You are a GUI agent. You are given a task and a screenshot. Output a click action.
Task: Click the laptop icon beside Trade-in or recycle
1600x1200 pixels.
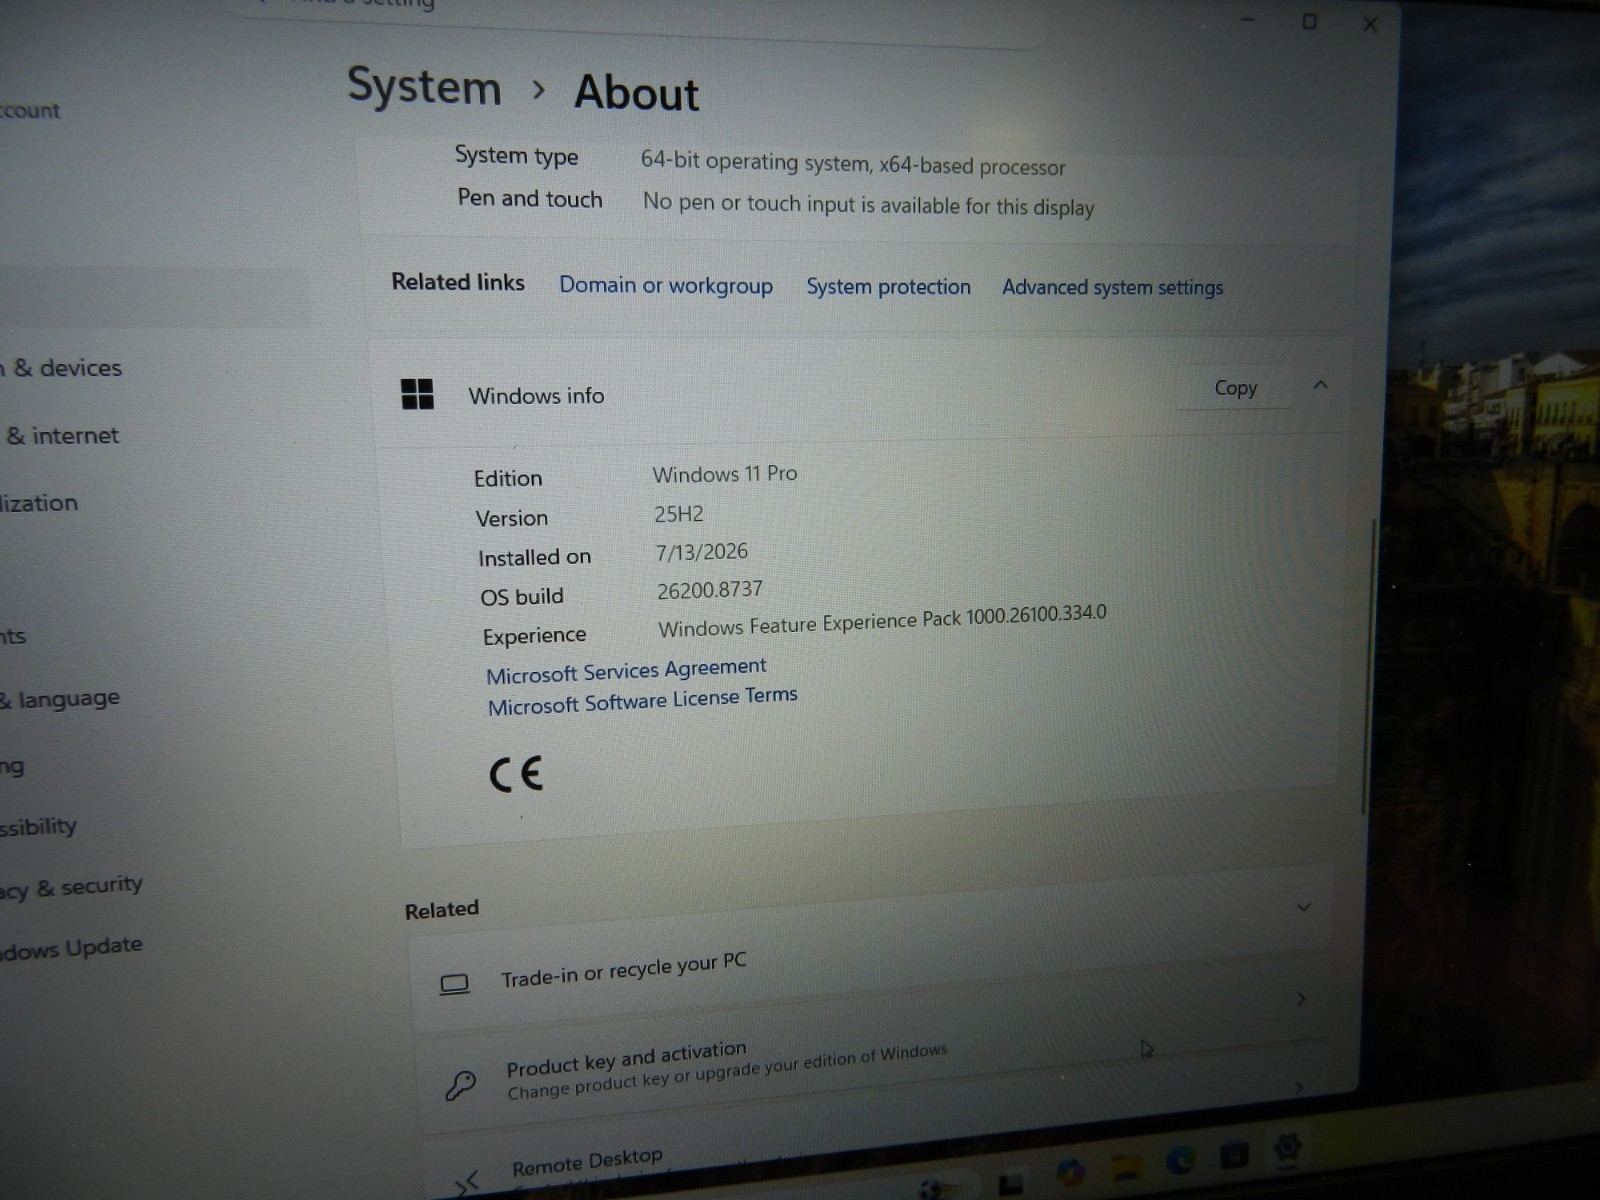[x=455, y=985]
